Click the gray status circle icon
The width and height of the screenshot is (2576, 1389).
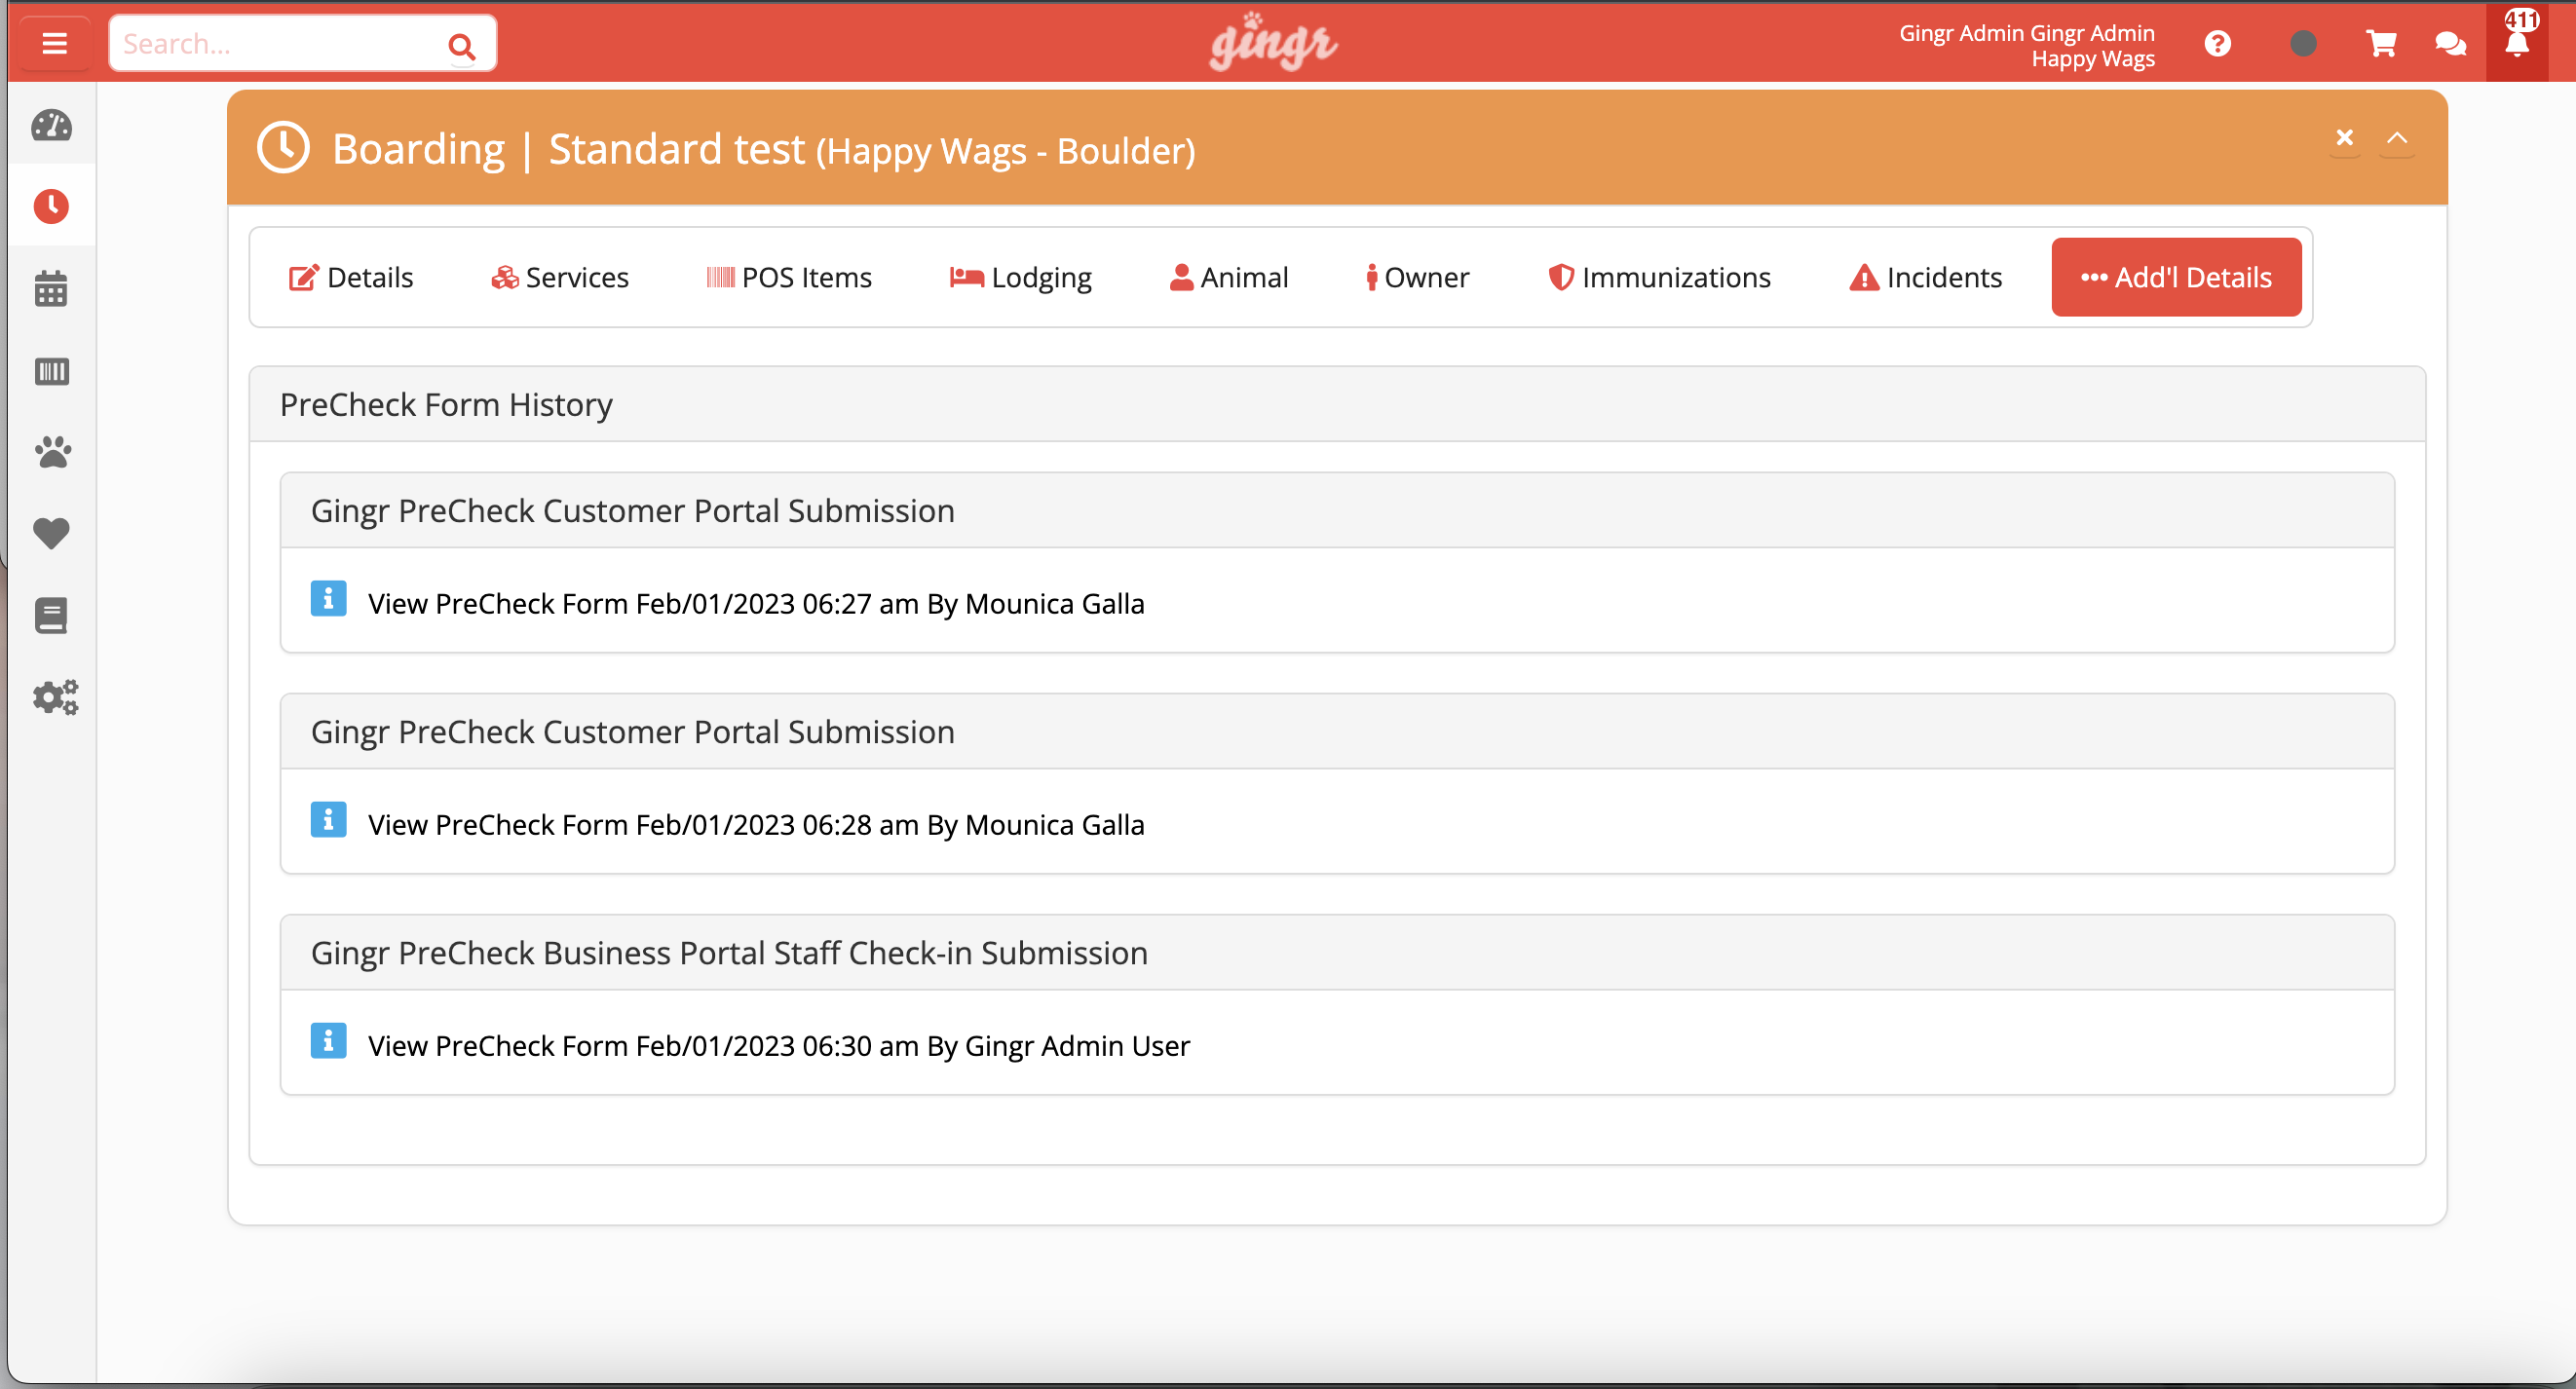point(2303,44)
